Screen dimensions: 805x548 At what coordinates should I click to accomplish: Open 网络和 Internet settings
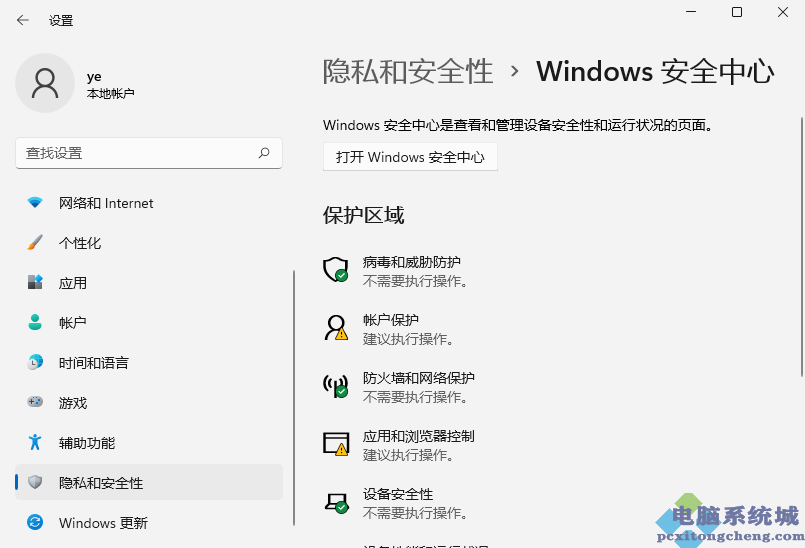pyautogui.click(x=149, y=203)
